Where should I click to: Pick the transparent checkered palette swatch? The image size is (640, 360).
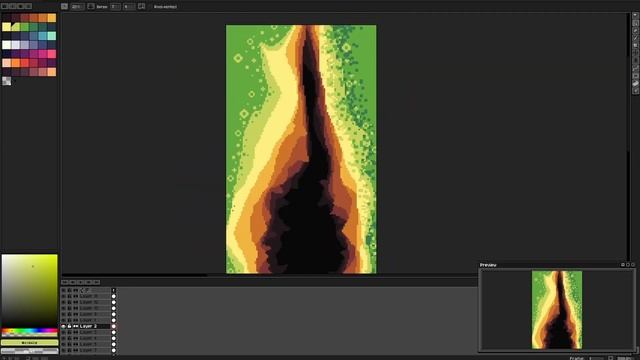(x=7, y=81)
